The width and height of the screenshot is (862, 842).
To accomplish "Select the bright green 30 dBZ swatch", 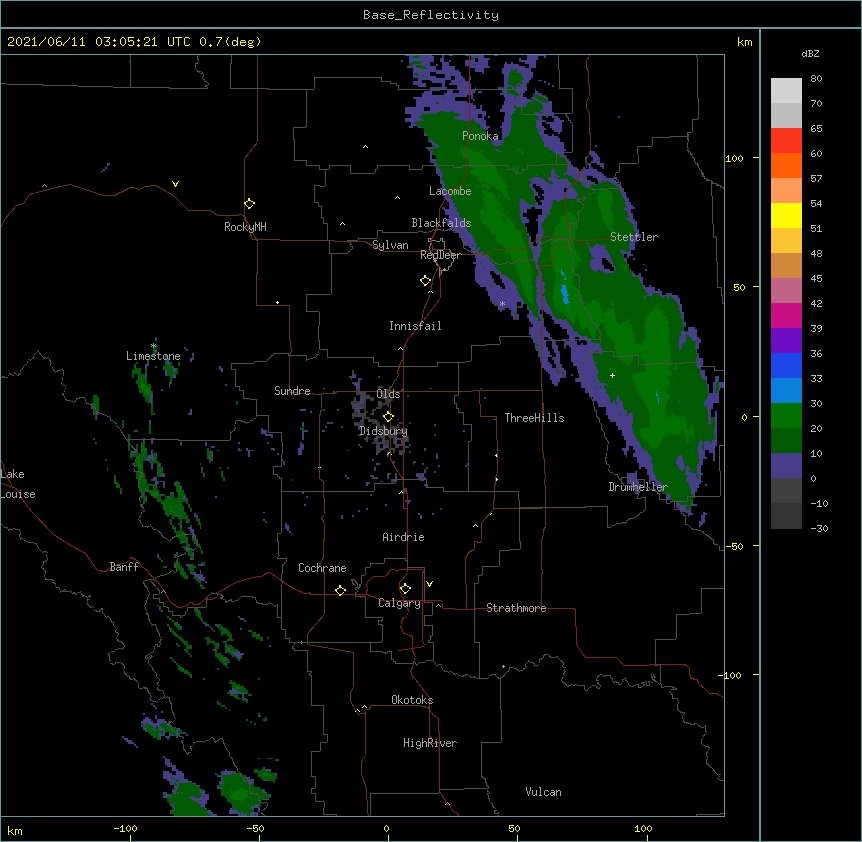I will point(786,416).
